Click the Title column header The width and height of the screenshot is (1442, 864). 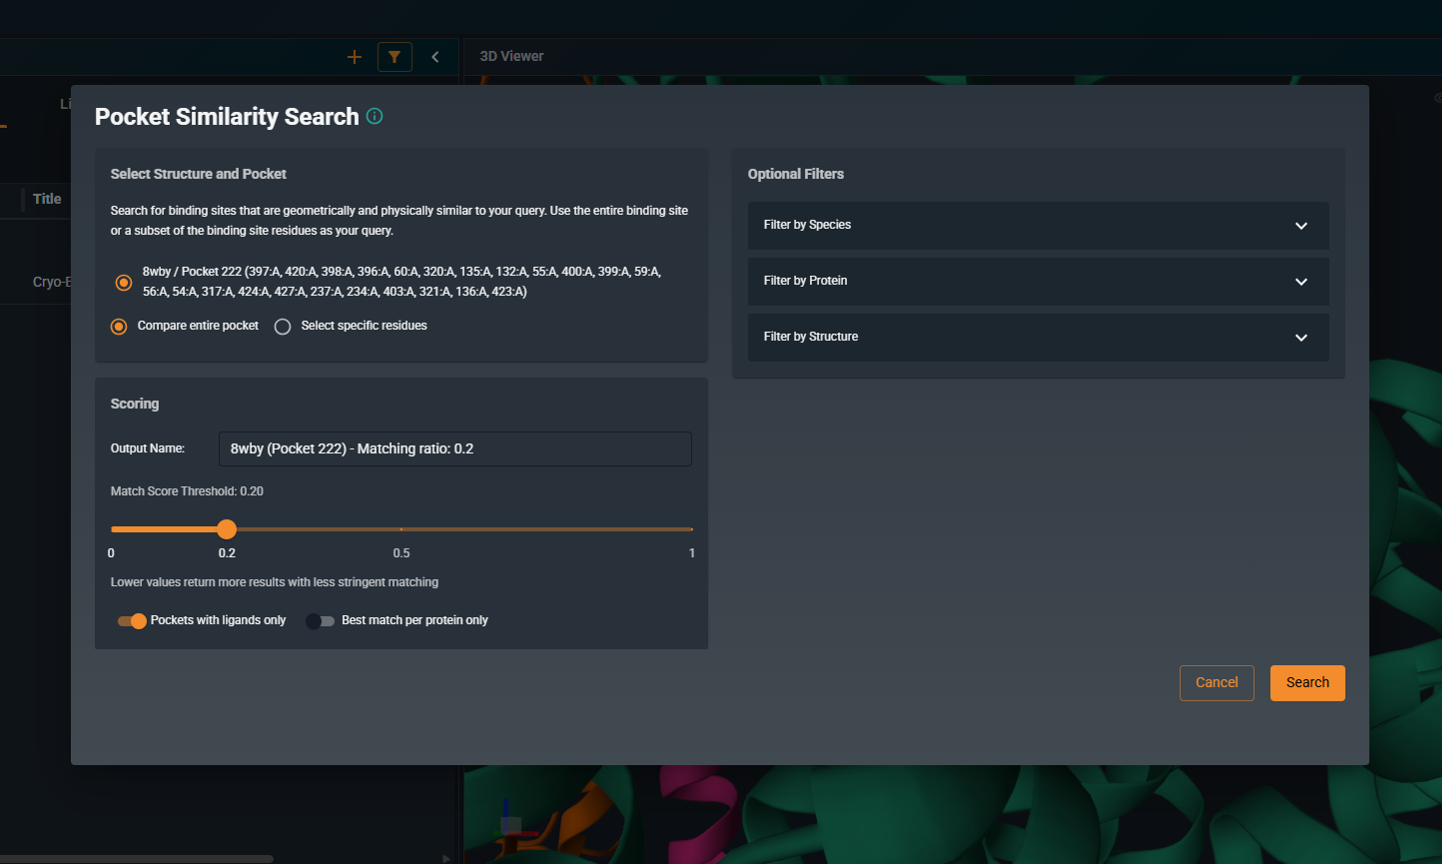pyautogui.click(x=47, y=199)
